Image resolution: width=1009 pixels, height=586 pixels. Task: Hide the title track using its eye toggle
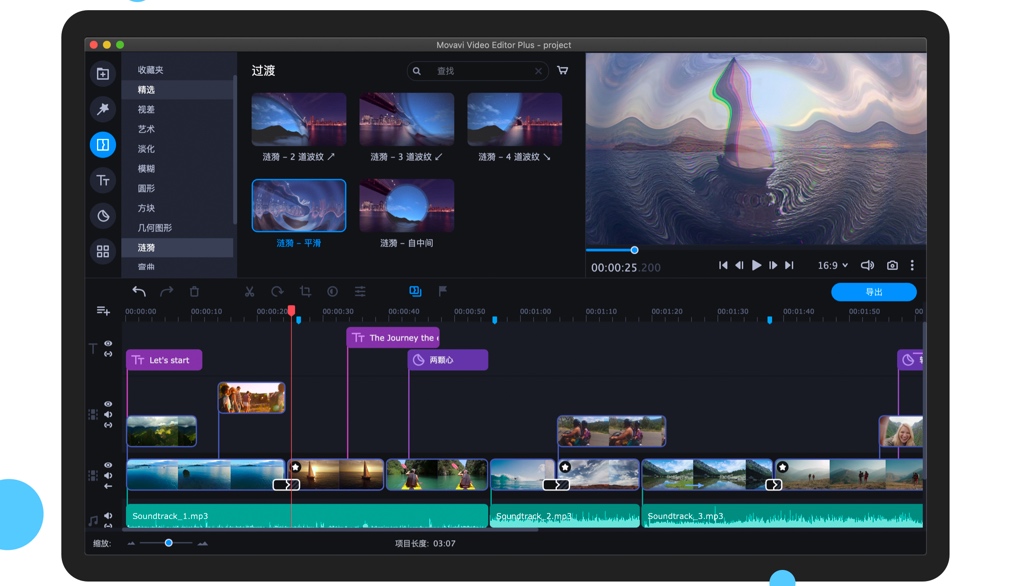[108, 344]
